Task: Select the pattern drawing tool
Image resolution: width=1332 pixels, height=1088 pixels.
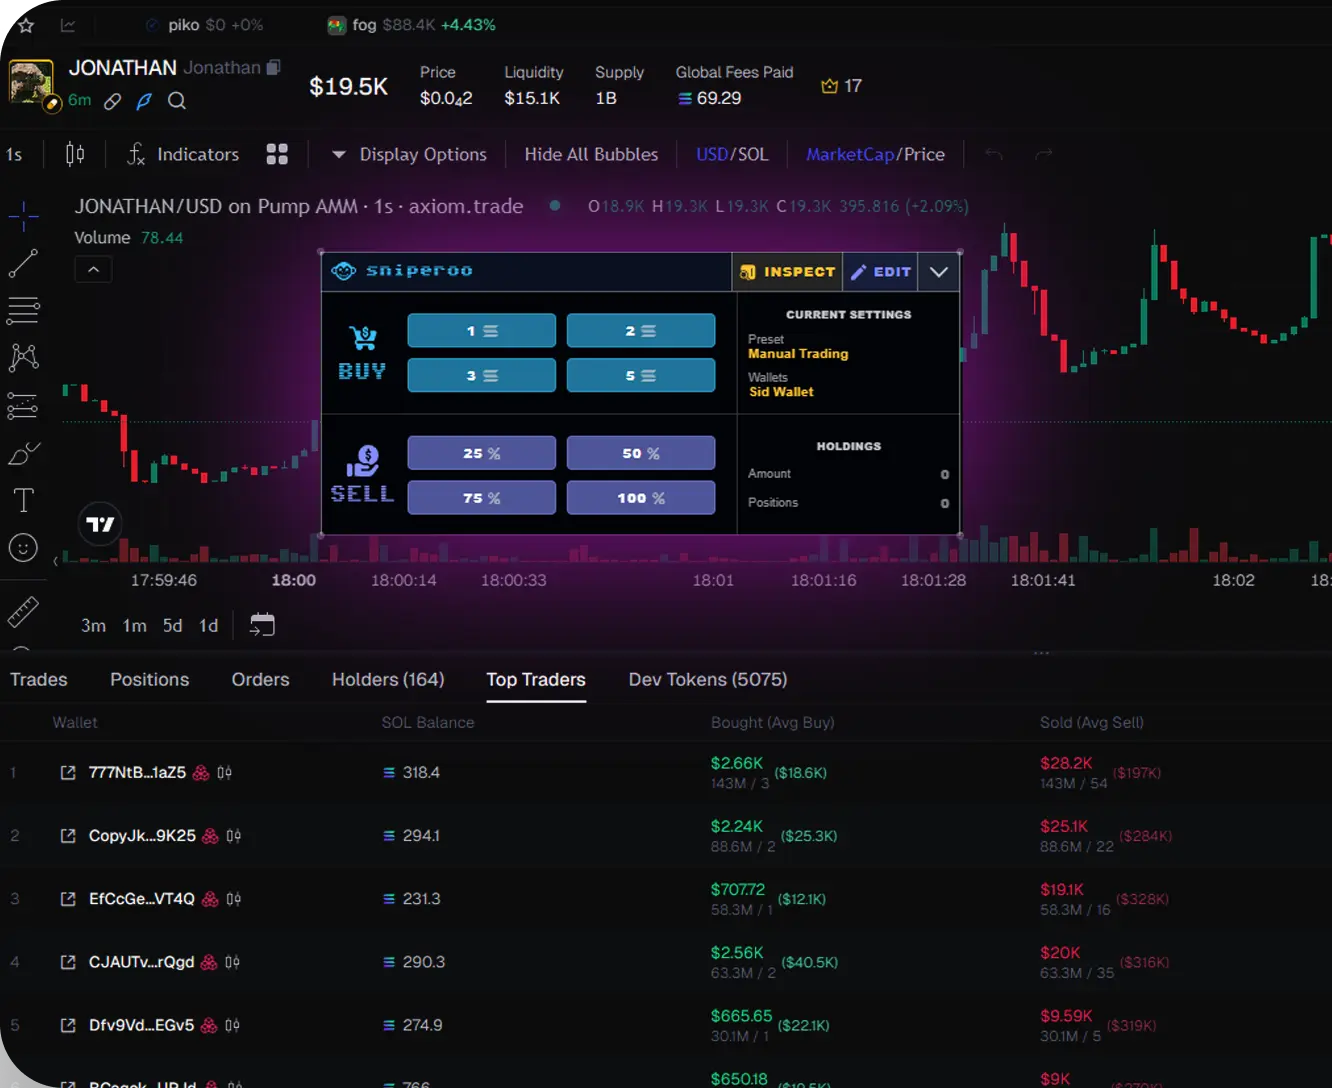Action: [x=23, y=357]
